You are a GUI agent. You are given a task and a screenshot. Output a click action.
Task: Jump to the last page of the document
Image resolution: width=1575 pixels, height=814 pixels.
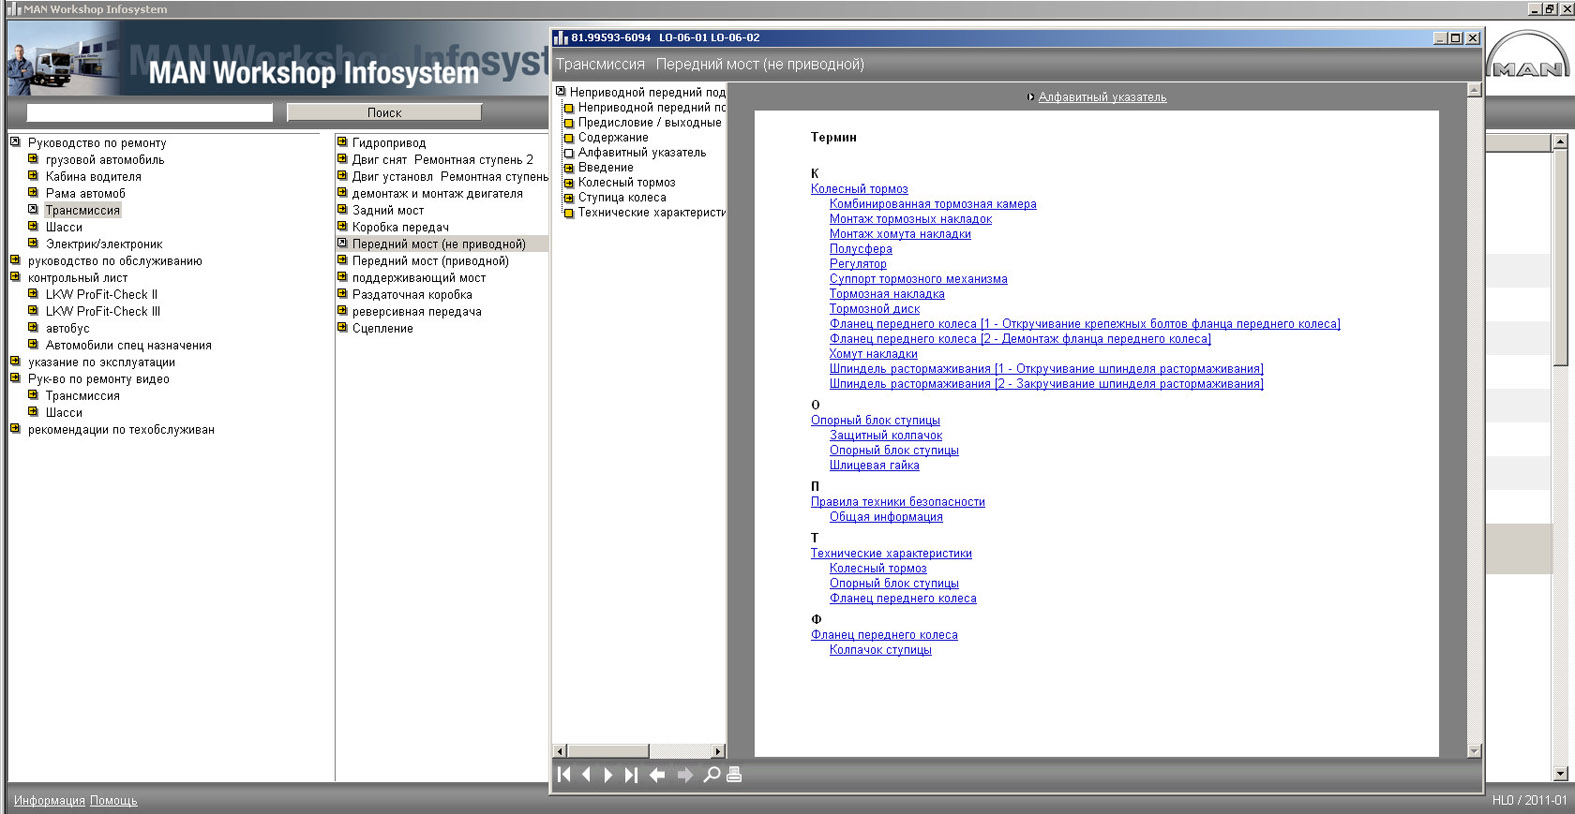pos(631,775)
